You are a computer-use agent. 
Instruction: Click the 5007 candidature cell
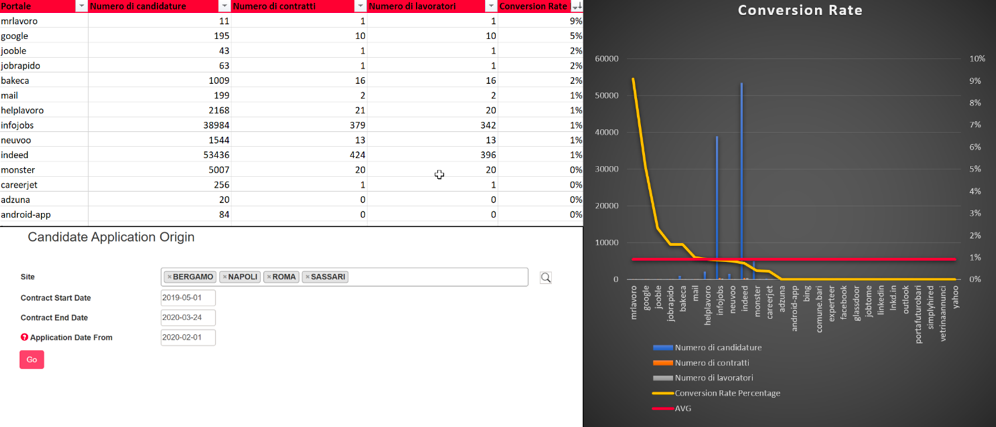160,170
